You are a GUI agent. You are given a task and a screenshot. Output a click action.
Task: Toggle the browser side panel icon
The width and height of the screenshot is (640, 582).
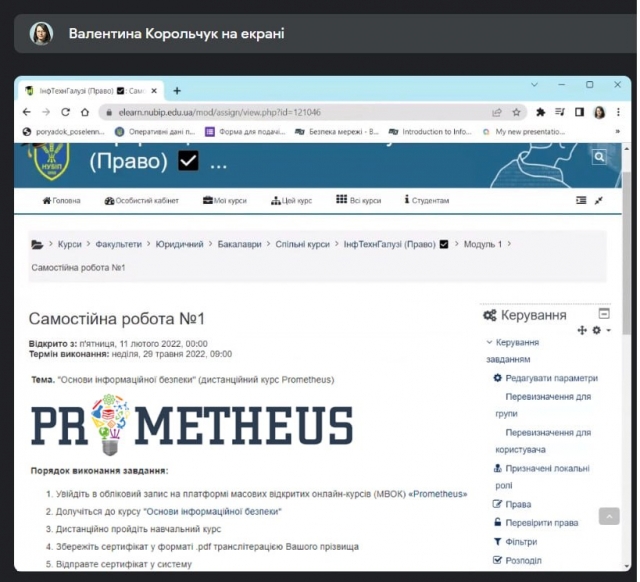(x=579, y=112)
